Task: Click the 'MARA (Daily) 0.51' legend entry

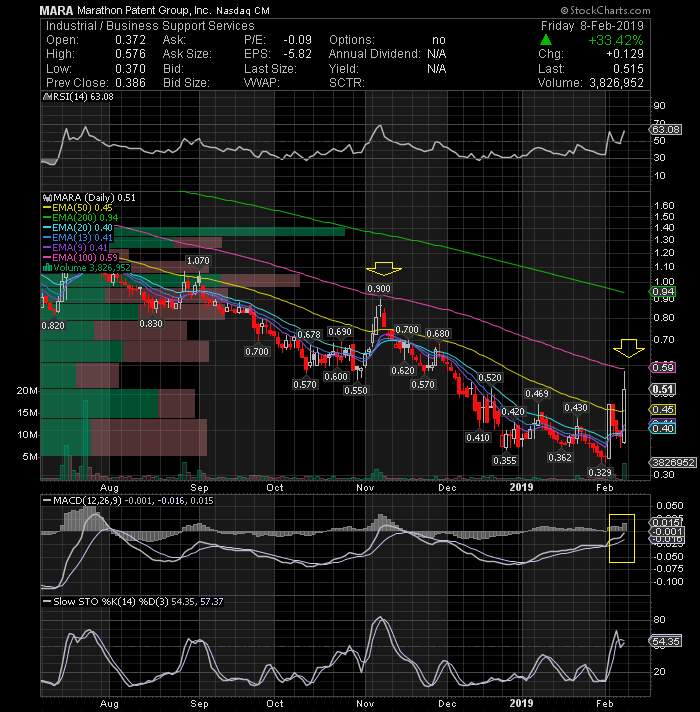Action: point(89,198)
